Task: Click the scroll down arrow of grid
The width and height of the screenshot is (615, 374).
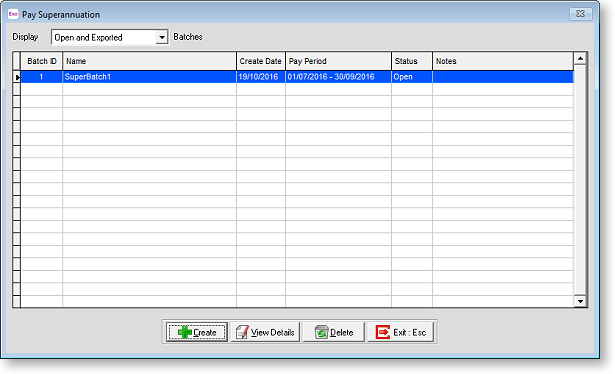Action: point(580,301)
